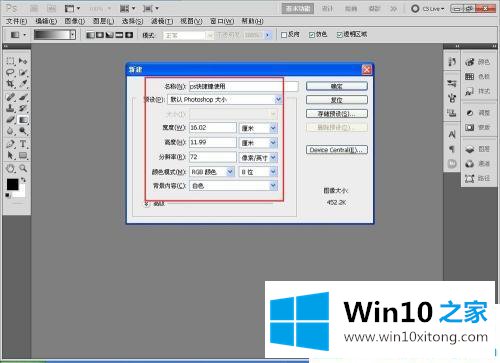Open the 预设 preset dropdown

tap(278, 100)
